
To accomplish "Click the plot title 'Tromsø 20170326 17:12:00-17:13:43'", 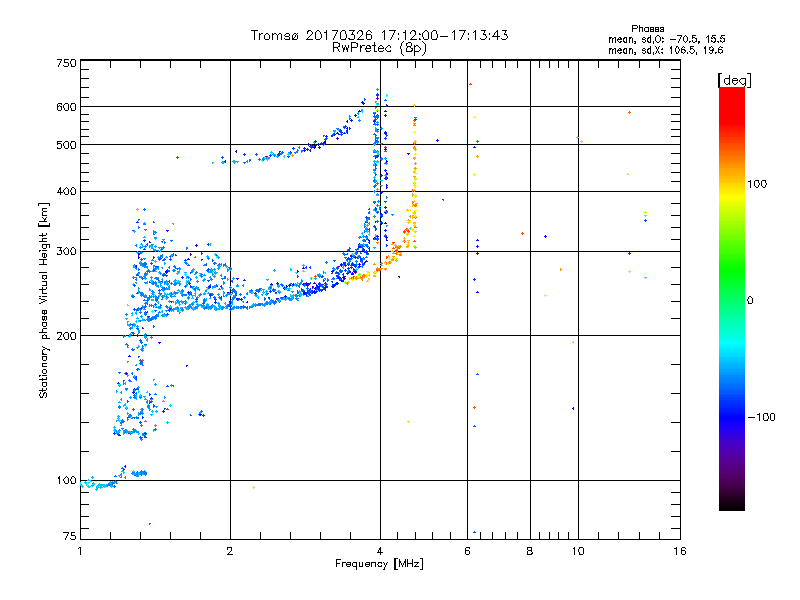I will coord(379,35).
